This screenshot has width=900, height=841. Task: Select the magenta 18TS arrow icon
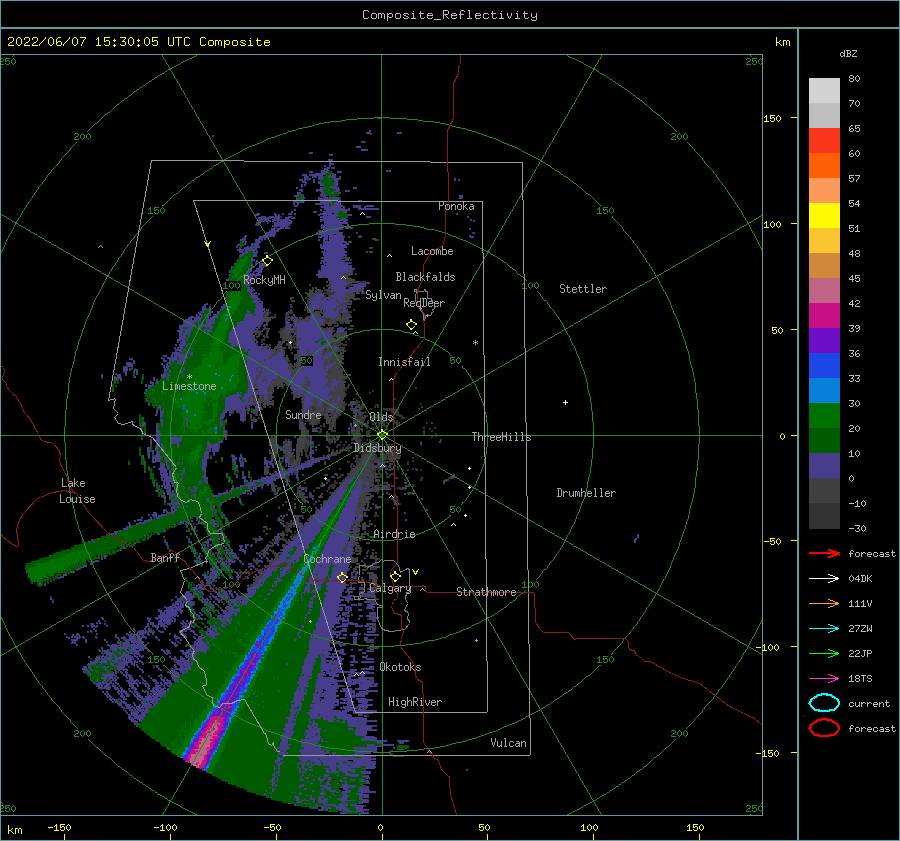click(x=824, y=679)
